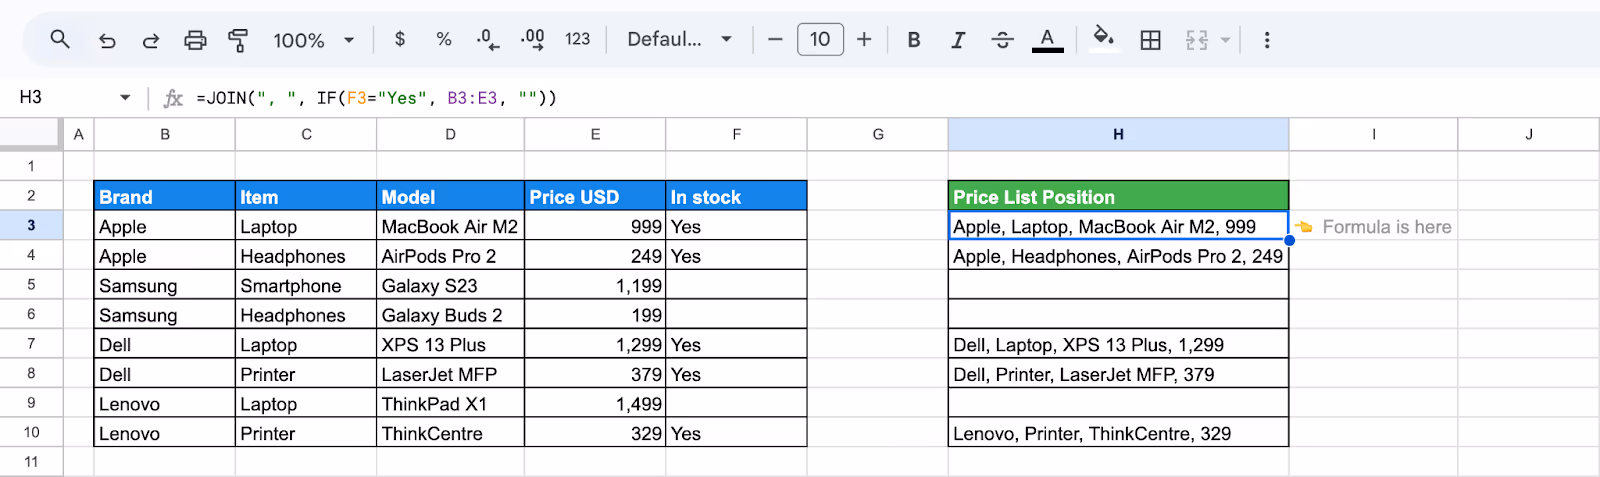Screen dimensions: 1600x477
Task: Select row 3 header
Action: point(31,226)
